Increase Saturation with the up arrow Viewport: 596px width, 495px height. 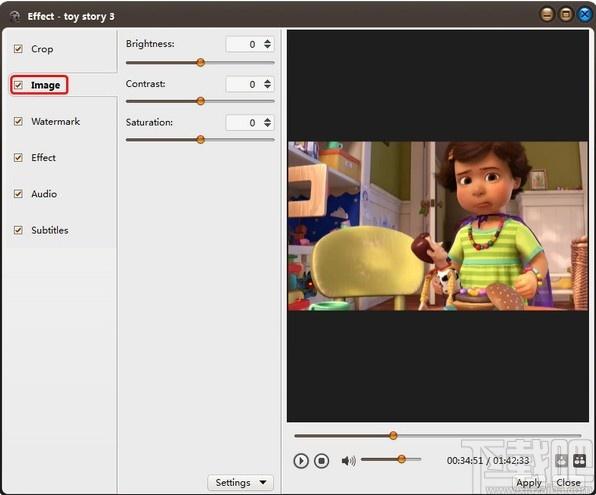[x=268, y=119]
